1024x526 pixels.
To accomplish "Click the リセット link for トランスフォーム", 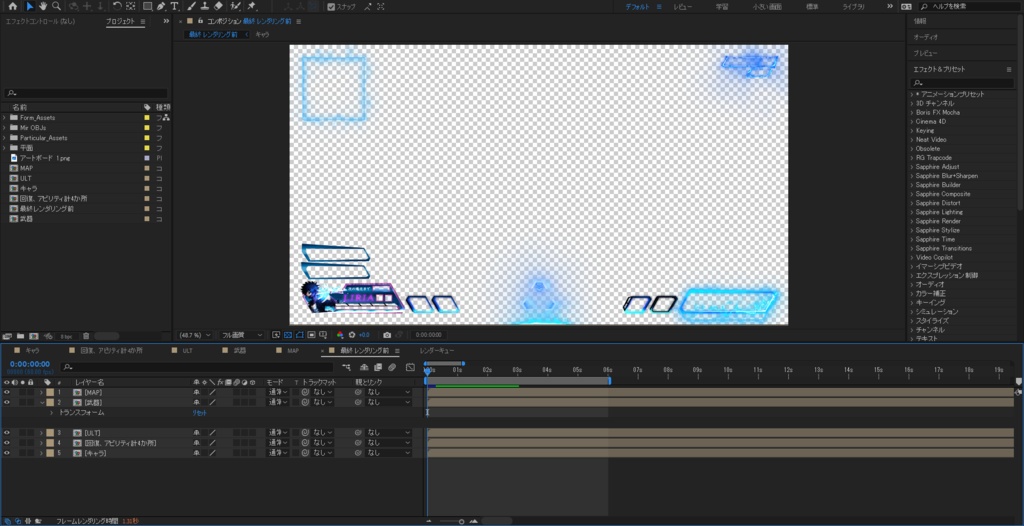I will click(199, 412).
